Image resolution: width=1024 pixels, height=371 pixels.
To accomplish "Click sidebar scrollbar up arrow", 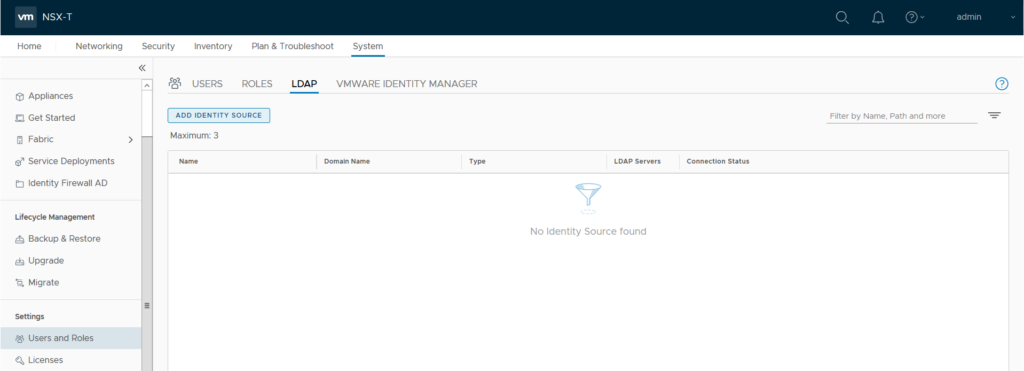I will (x=146, y=86).
